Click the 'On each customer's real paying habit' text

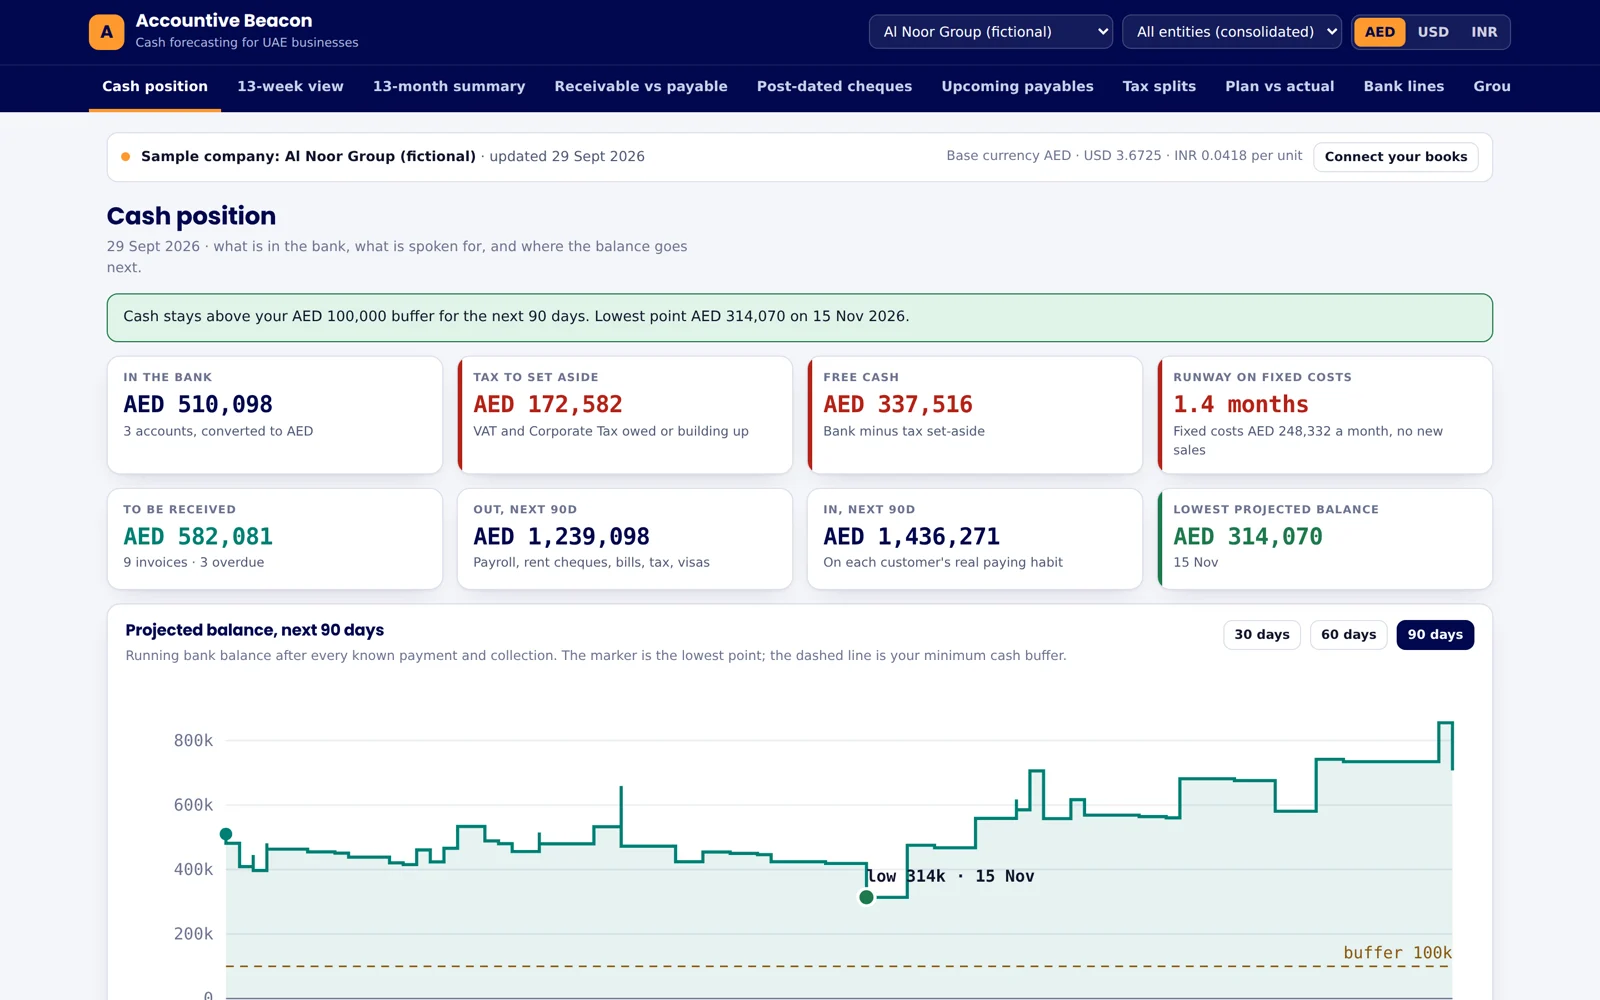click(943, 562)
